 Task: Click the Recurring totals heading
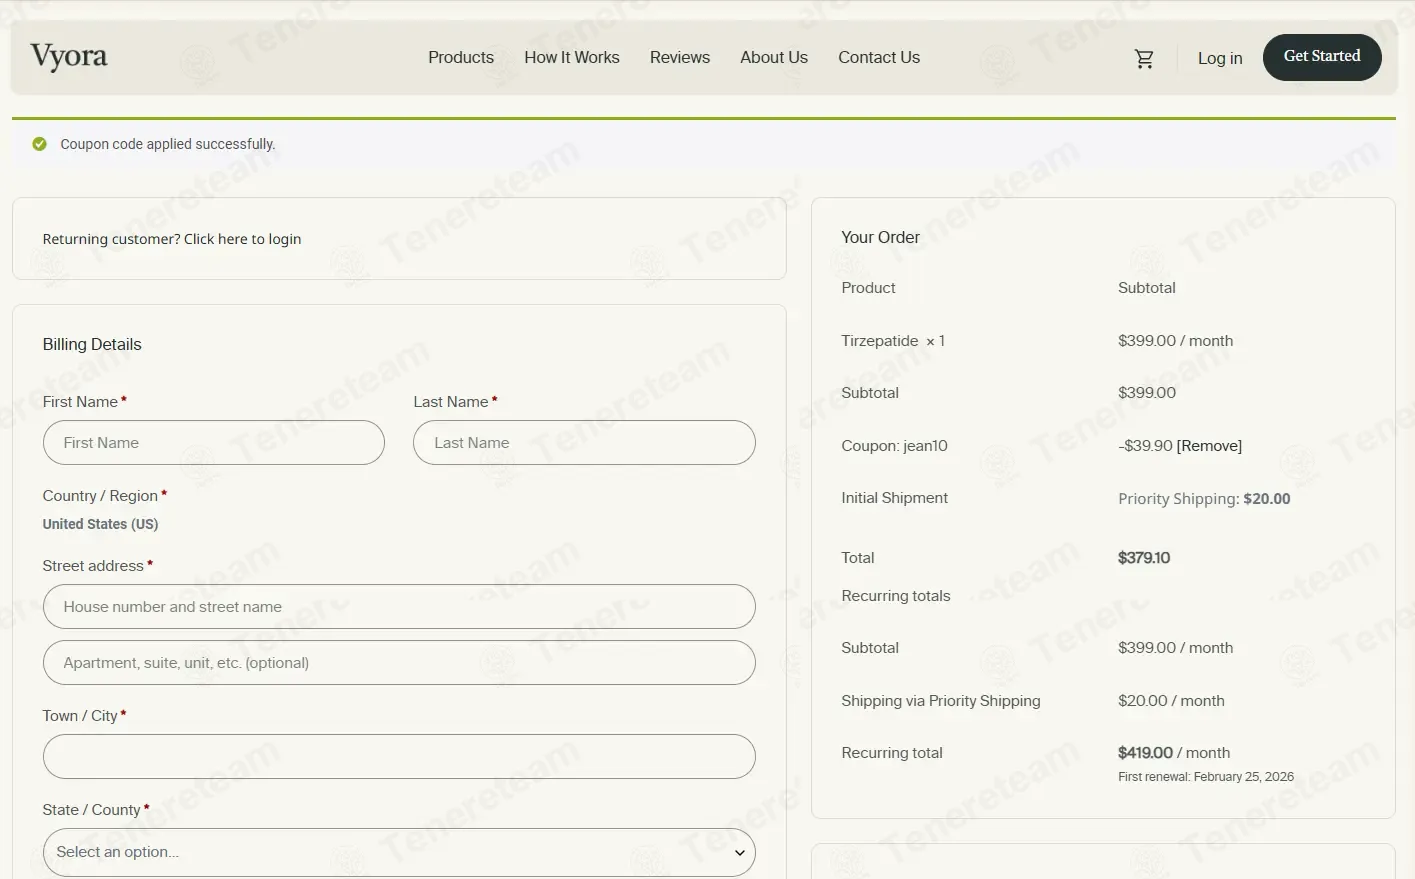(896, 596)
